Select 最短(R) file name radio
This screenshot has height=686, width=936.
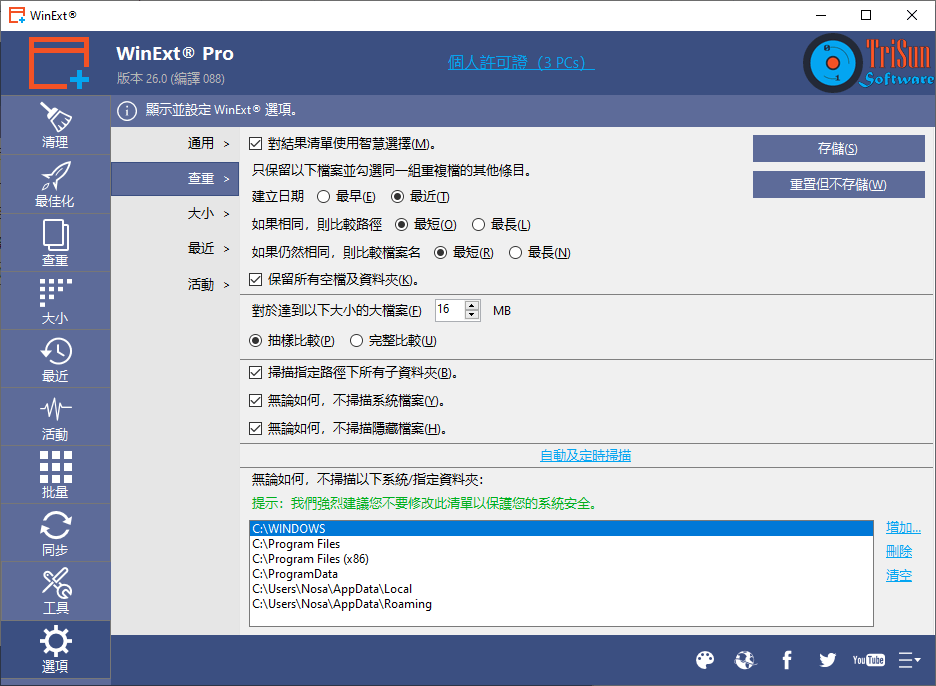[440, 253]
